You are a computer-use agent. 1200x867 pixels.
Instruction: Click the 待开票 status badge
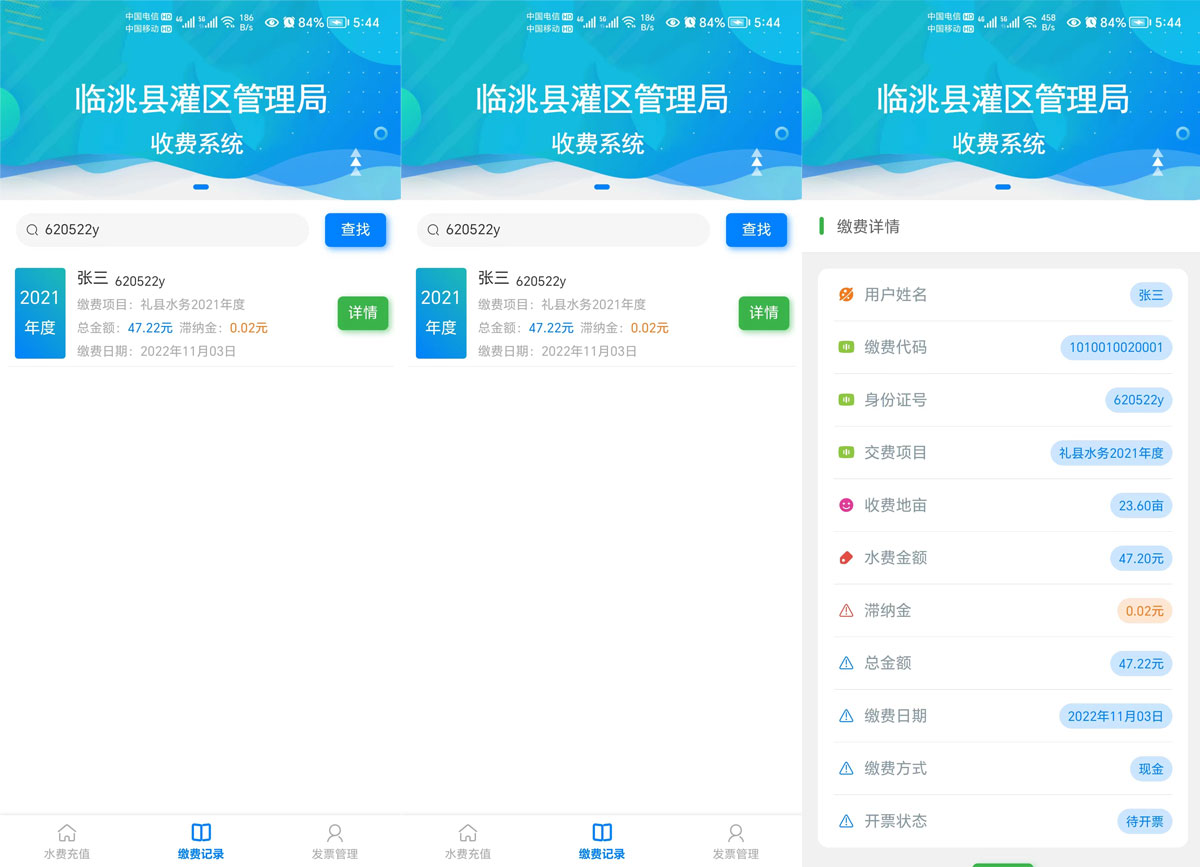1144,821
